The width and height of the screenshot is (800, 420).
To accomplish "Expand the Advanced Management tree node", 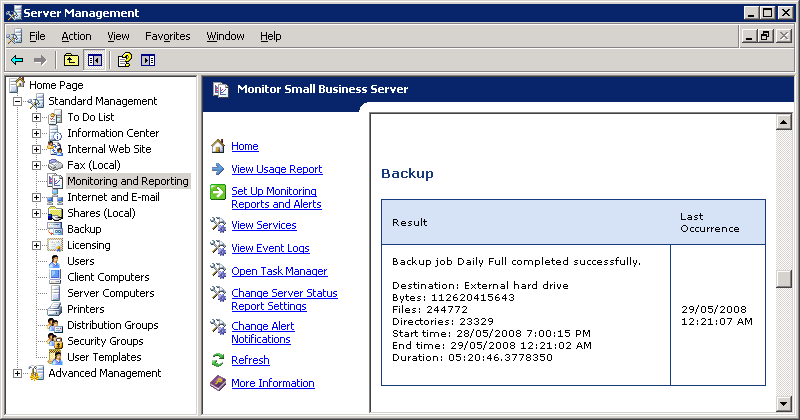I will 17,373.
